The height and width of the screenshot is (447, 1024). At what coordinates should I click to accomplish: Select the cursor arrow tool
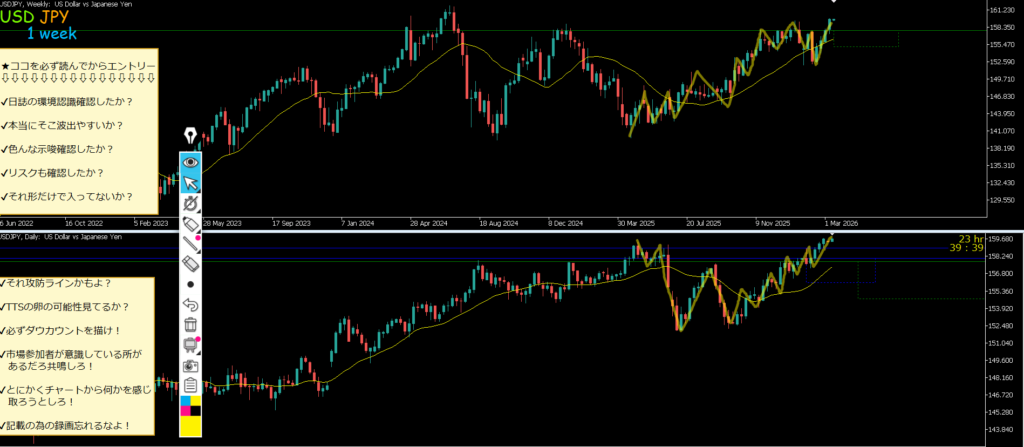pos(191,184)
